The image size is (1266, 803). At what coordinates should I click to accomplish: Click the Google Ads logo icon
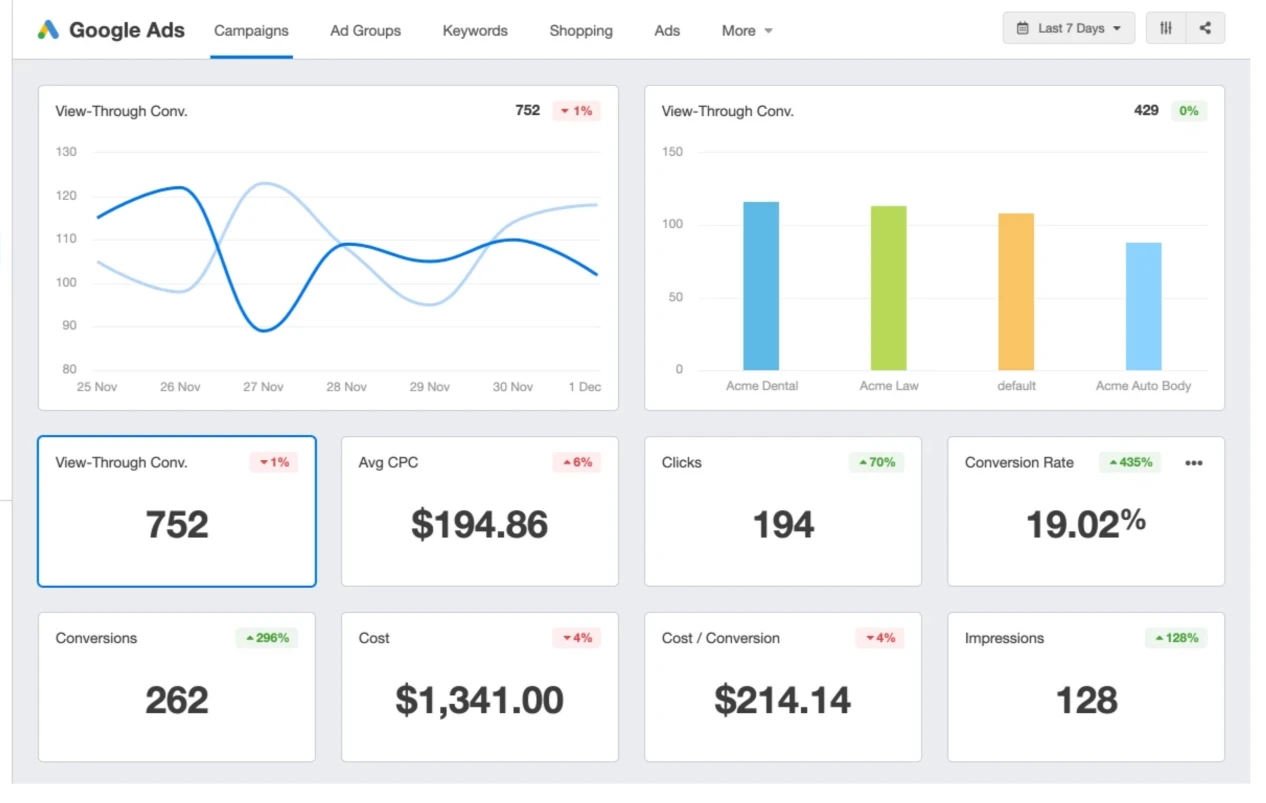click(48, 30)
